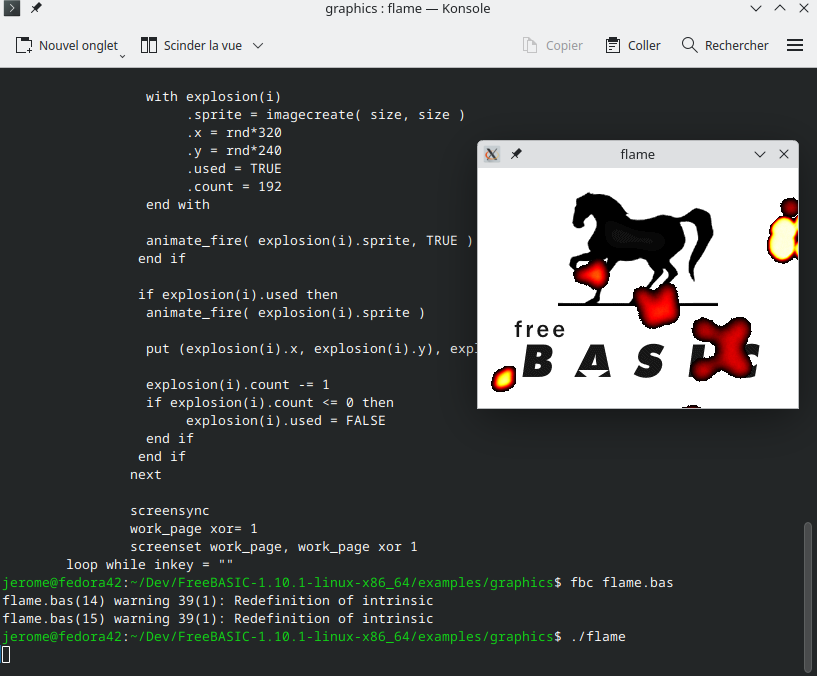Minimize the flame window using its chevron
Screen dimensions: 817x676
click(x=760, y=154)
